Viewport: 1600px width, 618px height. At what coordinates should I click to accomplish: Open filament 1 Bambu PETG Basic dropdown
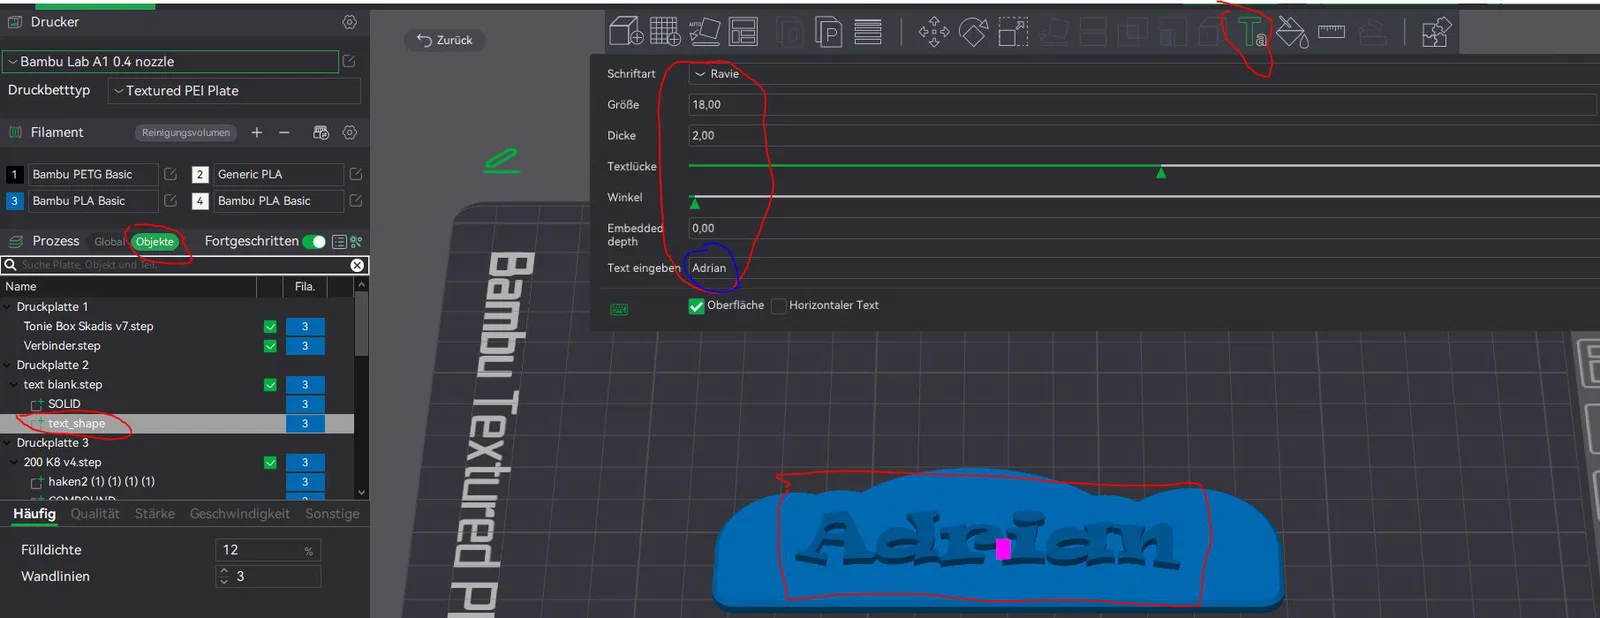(x=93, y=174)
